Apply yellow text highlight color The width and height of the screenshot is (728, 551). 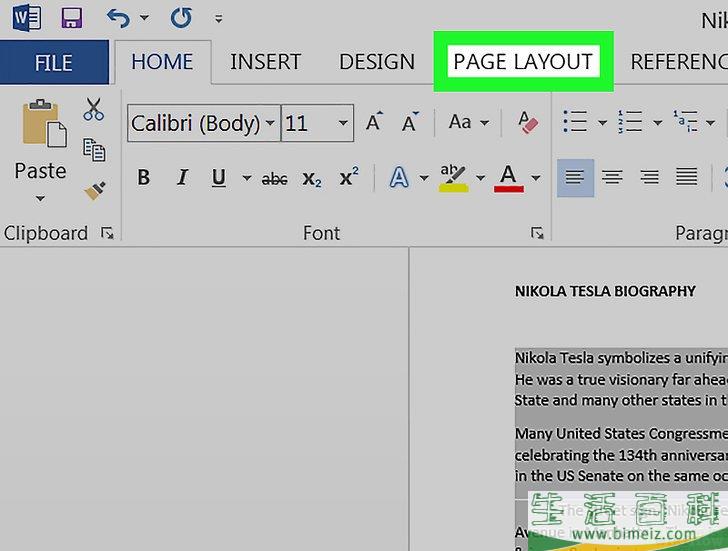pos(454,178)
